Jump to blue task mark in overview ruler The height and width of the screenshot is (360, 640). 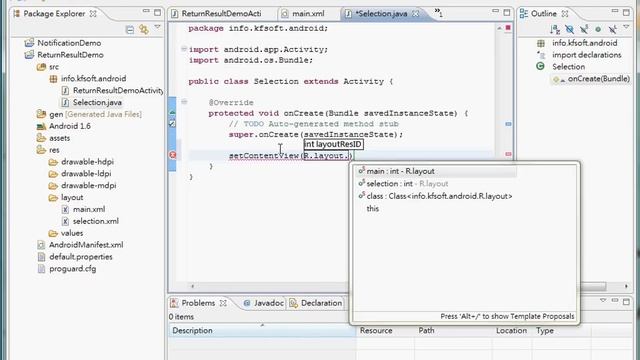(x=508, y=124)
